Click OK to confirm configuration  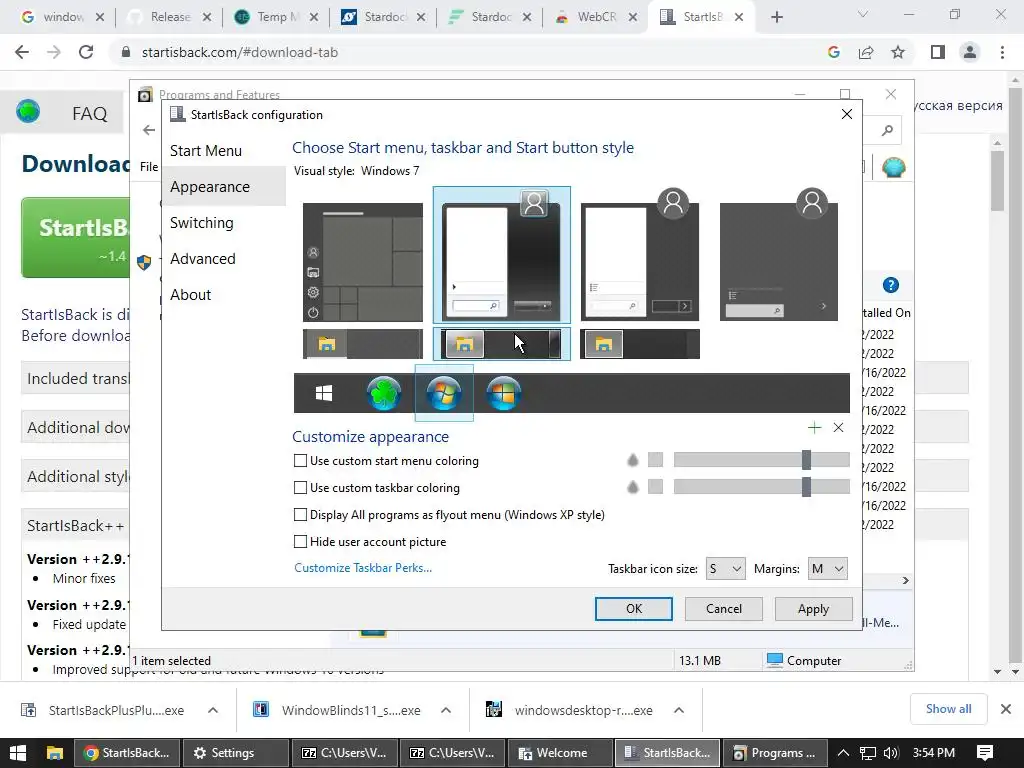click(x=633, y=609)
